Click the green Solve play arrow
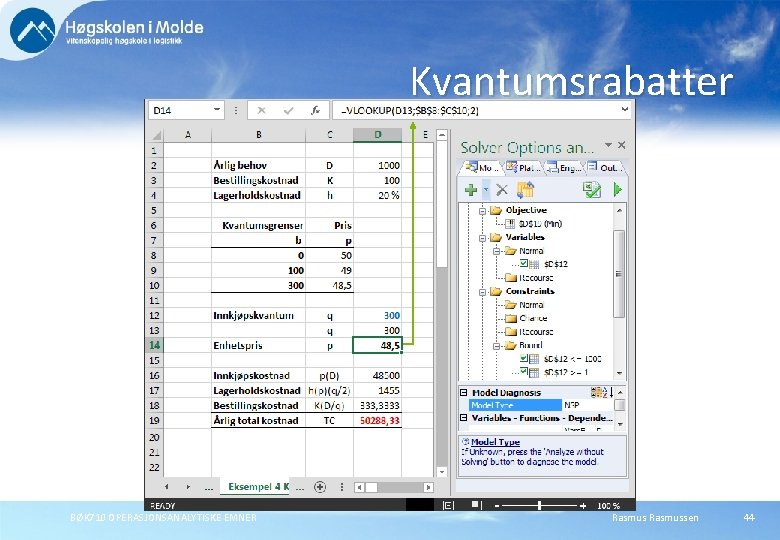Viewport: 780px width, 540px height. coord(617,189)
